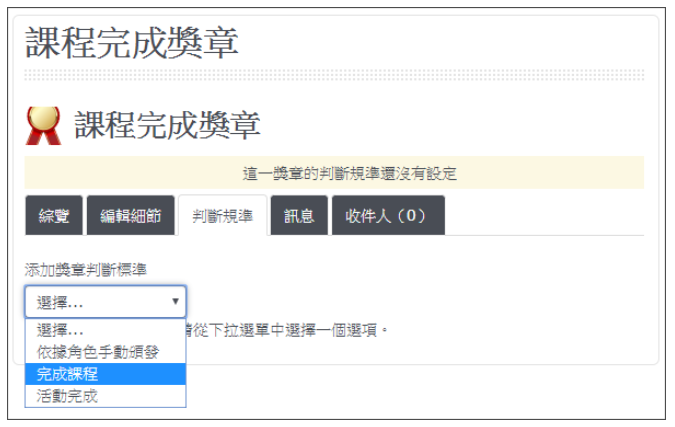This screenshot has width=675, height=427.
Task: Select the 判斷規準 tab
Action: tap(222, 216)
